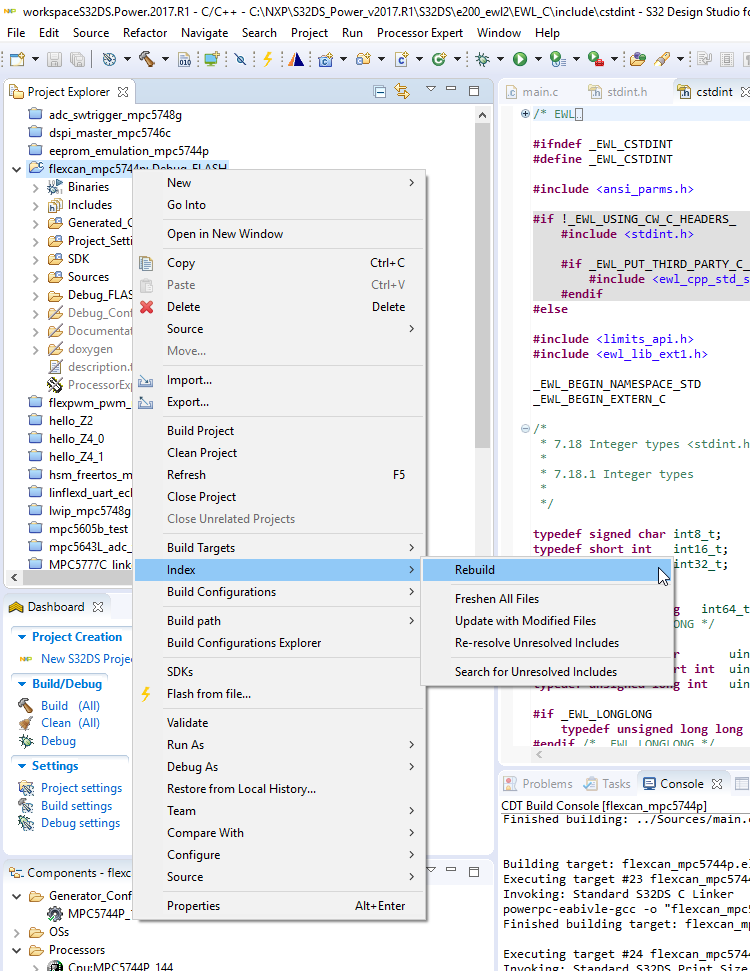The height and width of the screenshot is (971, 750).
Task: Switch to Problems tab
Action: point(538,784)
